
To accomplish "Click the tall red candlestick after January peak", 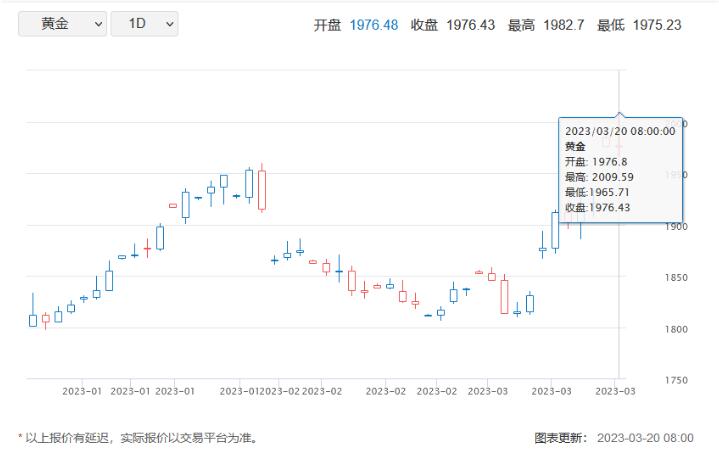I will [262, 188].
